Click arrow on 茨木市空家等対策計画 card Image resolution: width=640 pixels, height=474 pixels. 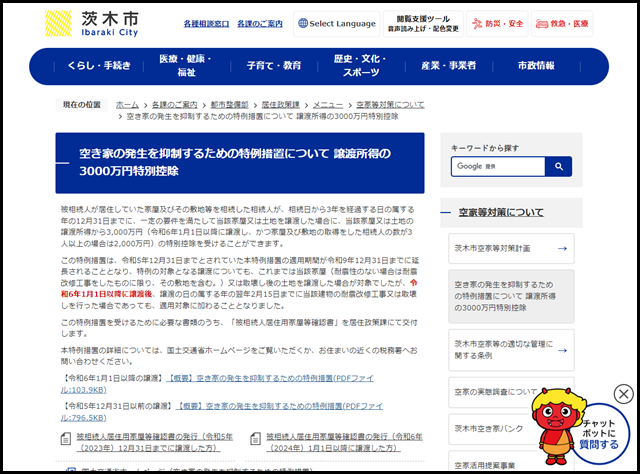562,248
